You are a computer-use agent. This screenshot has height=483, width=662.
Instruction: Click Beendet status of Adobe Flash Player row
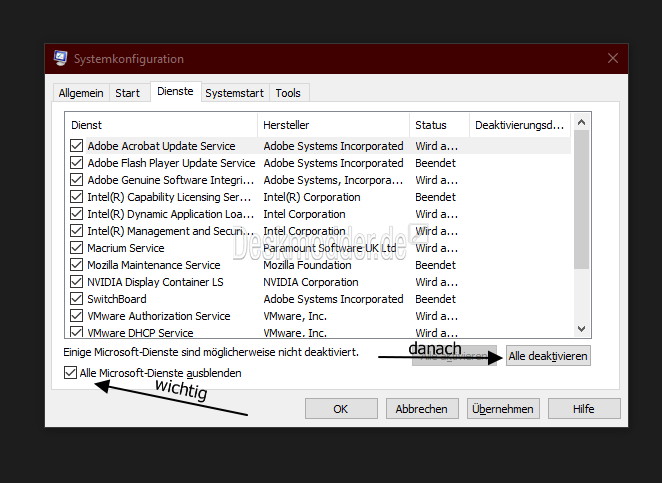435,163
